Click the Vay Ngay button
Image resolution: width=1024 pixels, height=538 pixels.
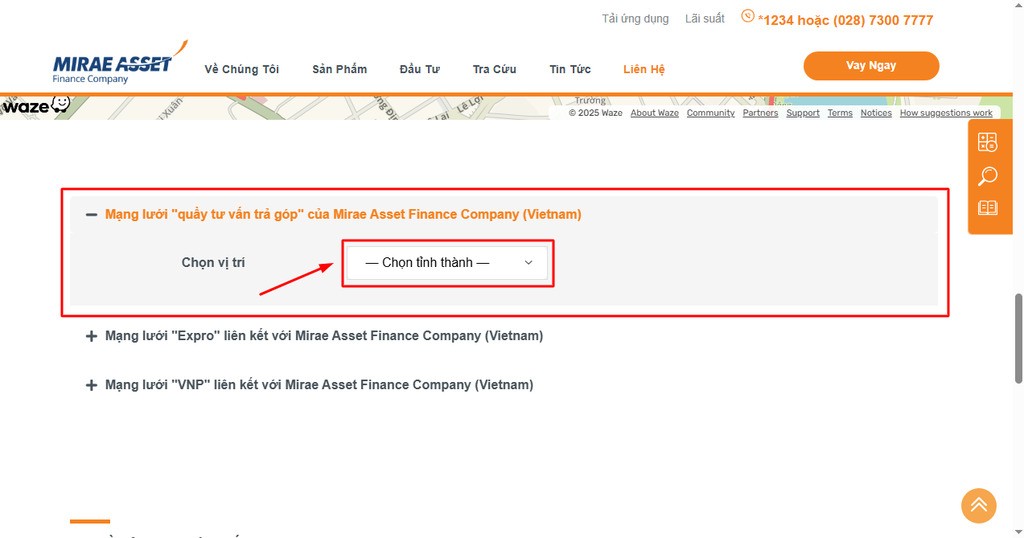pos(871,66)
